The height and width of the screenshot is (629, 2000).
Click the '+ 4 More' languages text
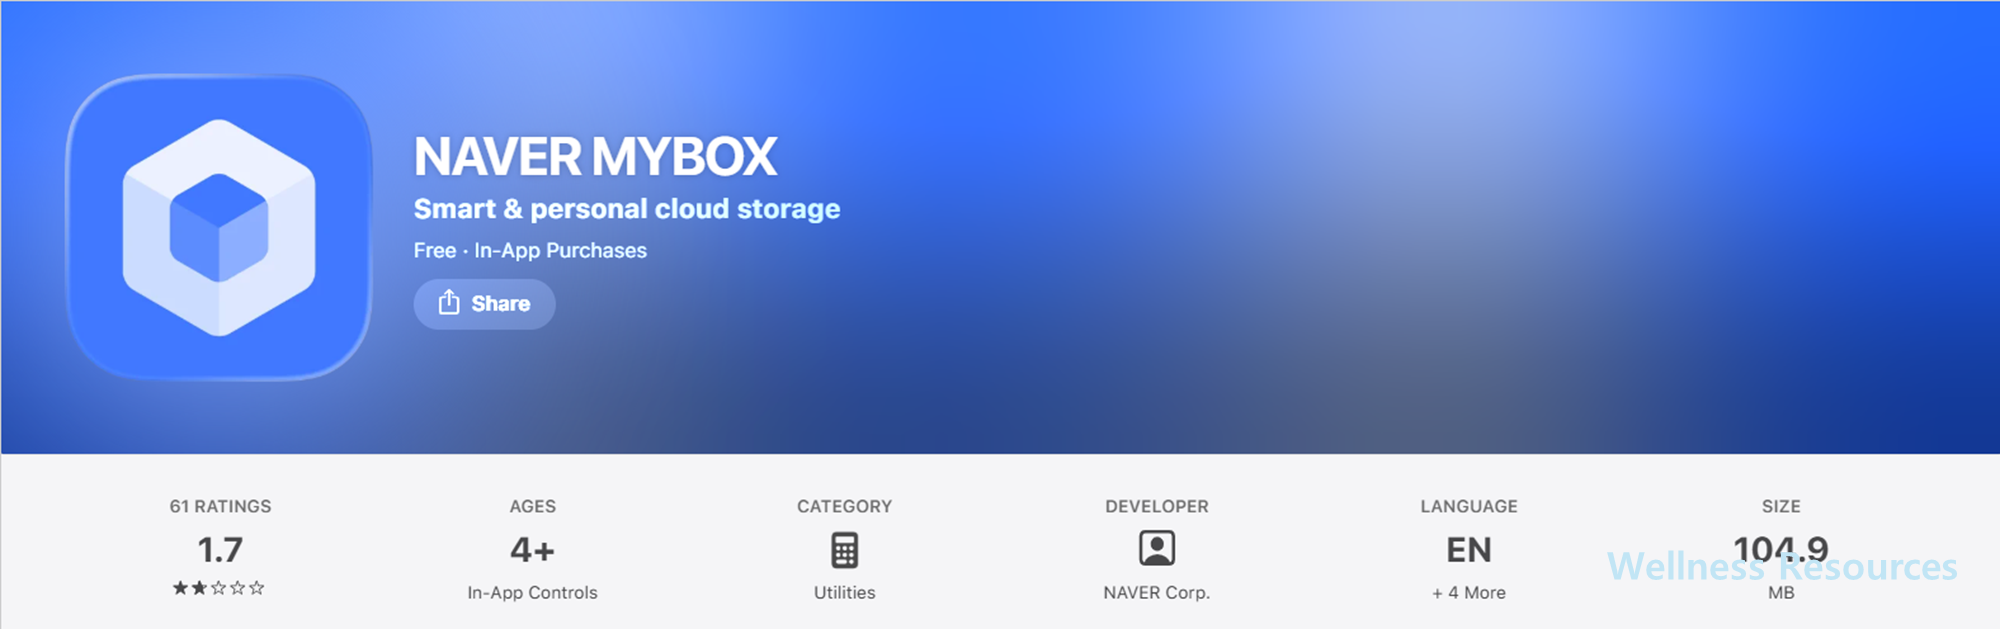[x=1469, y=593]
